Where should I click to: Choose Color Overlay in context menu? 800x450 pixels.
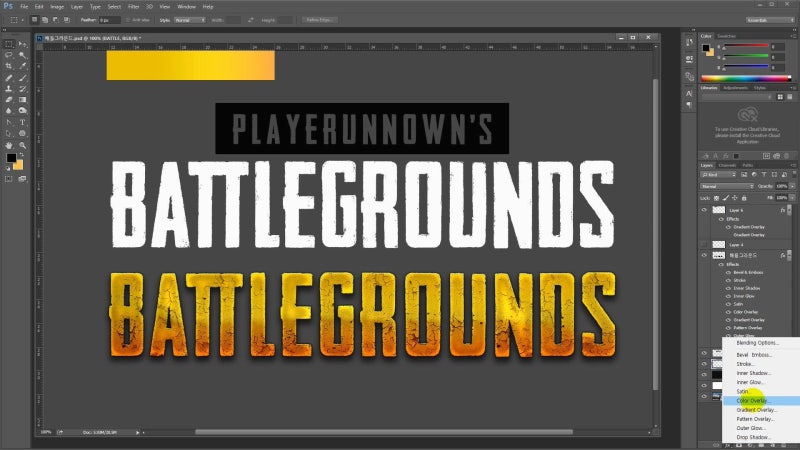[761, 401]
